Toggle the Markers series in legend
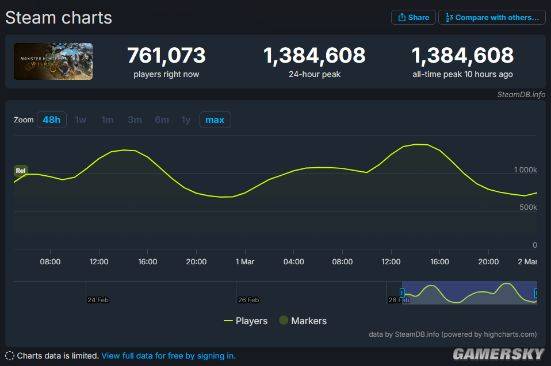 click(303, 321)
